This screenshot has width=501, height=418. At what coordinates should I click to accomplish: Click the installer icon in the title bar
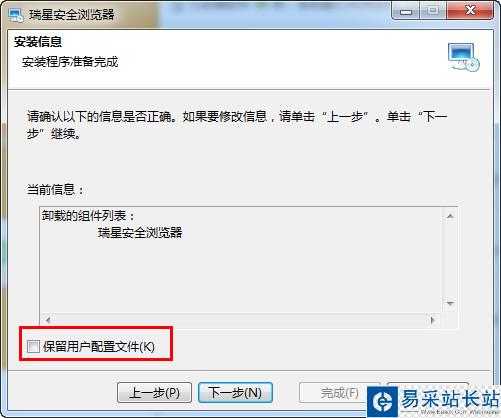click(x=16, y=15)
